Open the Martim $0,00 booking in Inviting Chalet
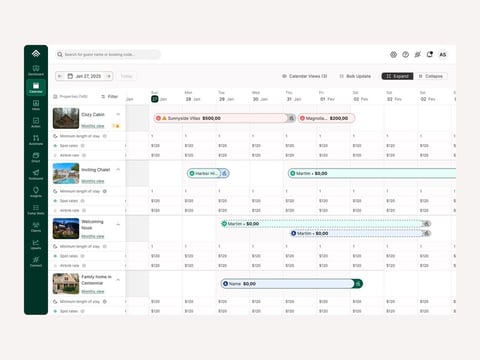This screenshot has width=480, height=360. pyautogui.click(x=372, y=173)
